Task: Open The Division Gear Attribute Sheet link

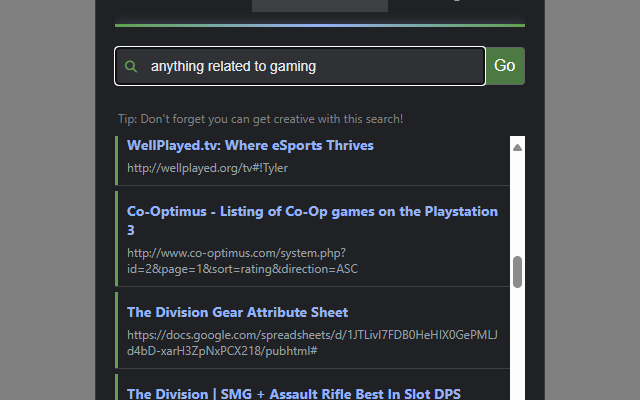Action: [x=238, y=312]
